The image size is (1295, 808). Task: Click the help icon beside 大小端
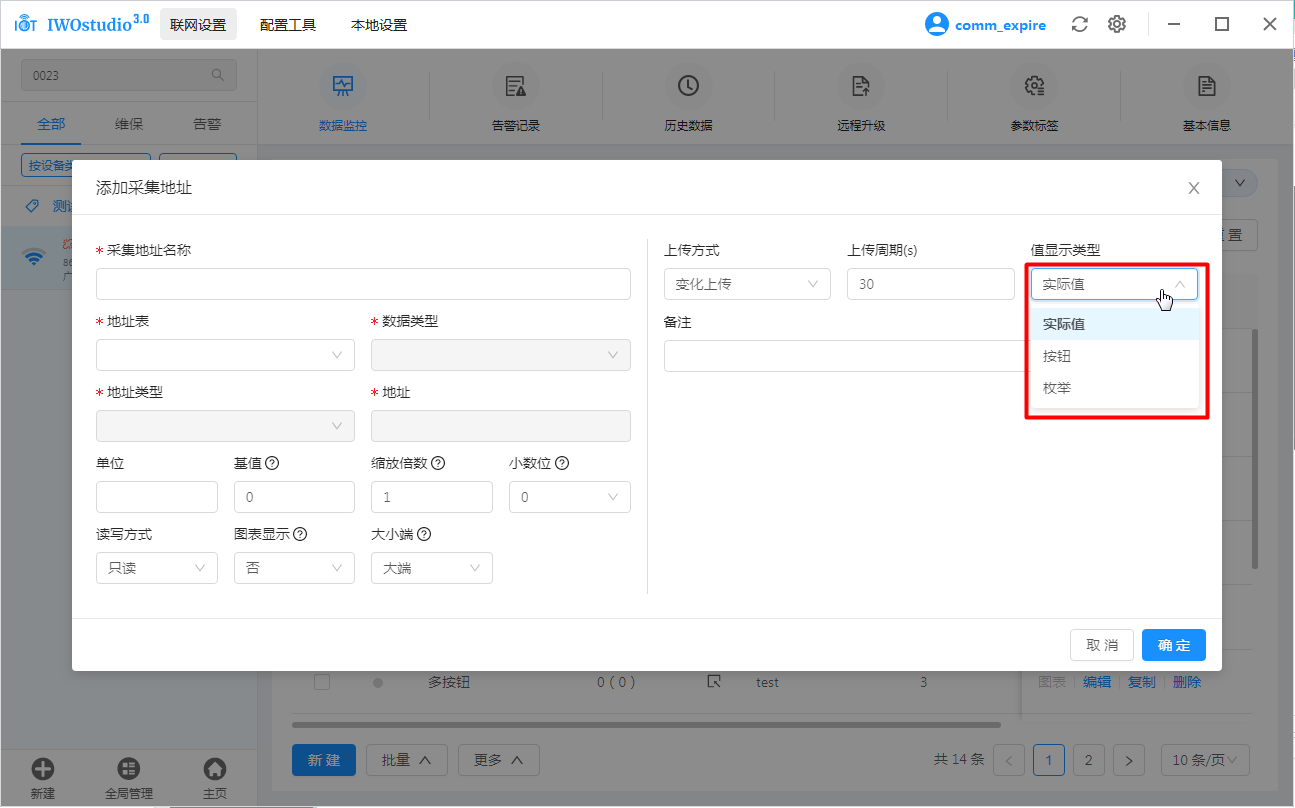tap(424, 534)
